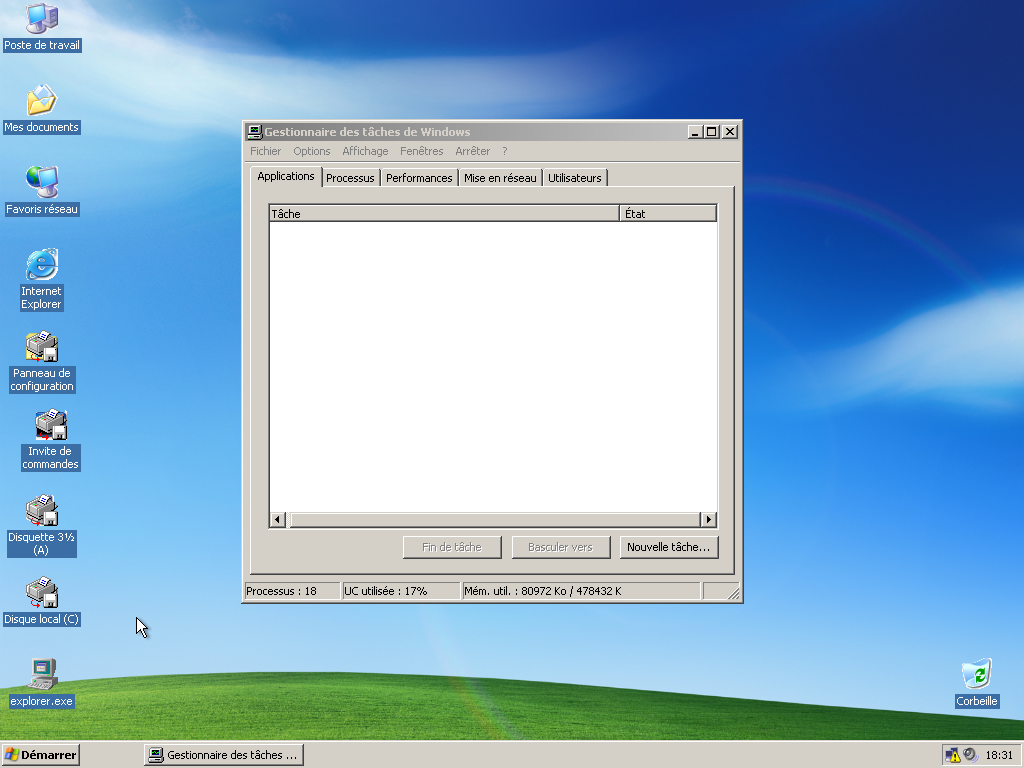Click the right arrow of horizontal scrollbar

[x=708, y=520]
